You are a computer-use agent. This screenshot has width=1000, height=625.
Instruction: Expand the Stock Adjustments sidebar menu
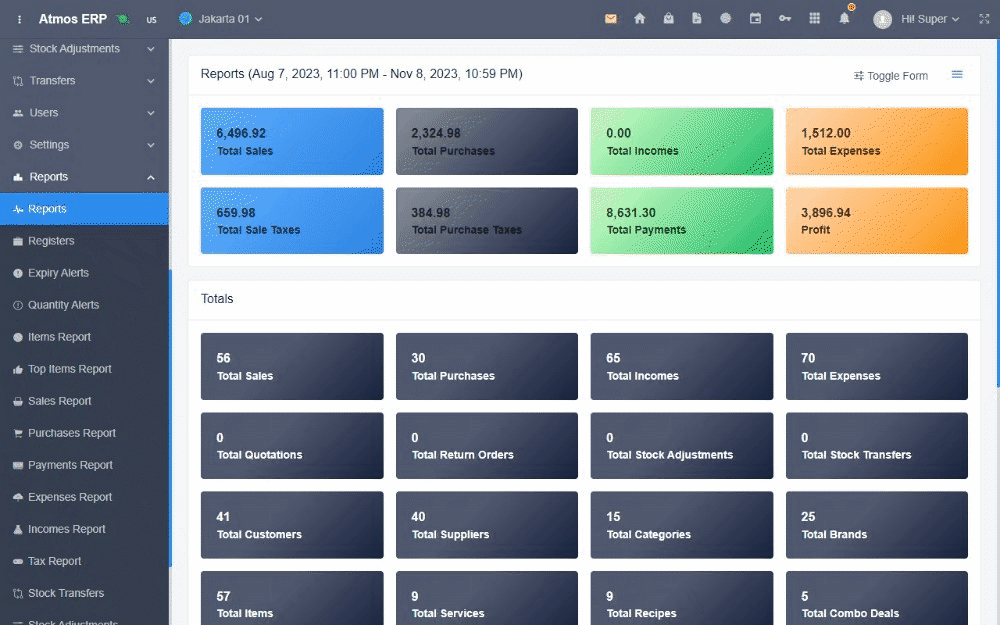(x=84, y=48)
